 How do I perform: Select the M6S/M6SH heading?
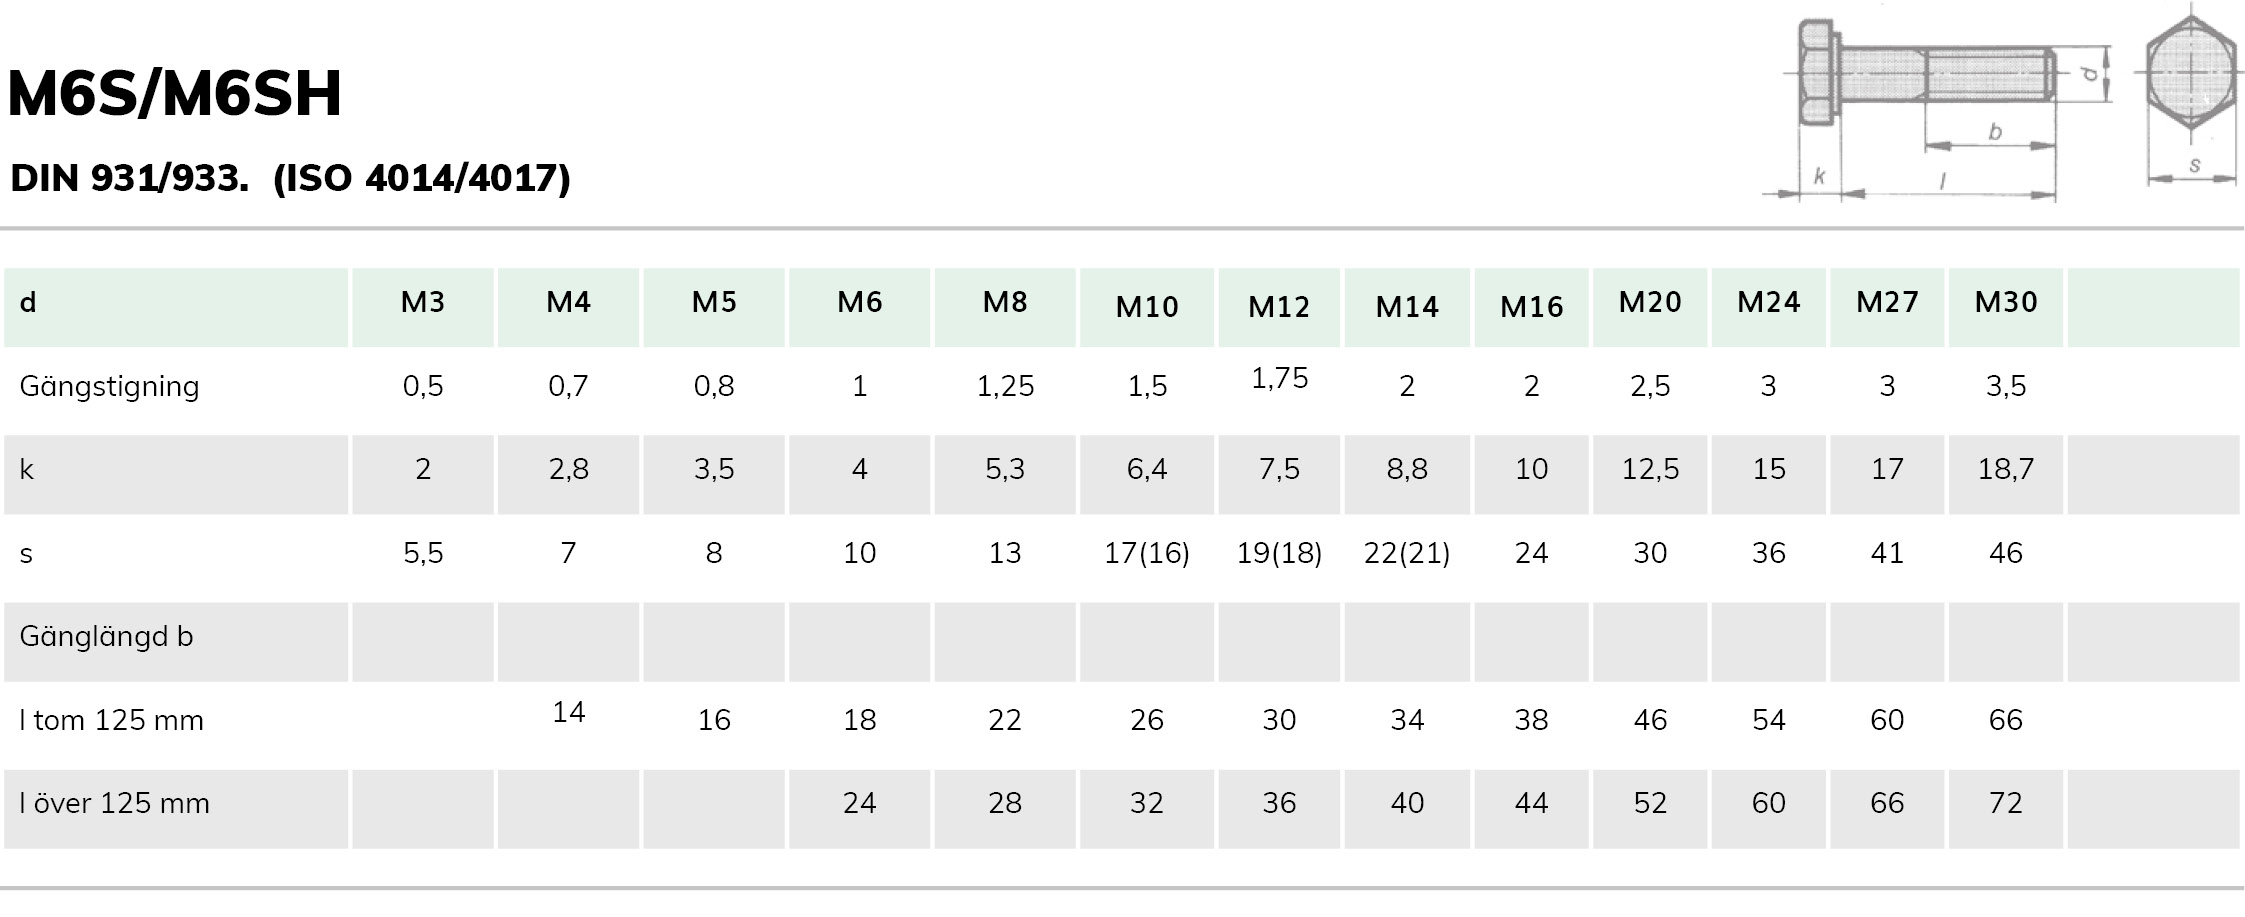point(175,94)
